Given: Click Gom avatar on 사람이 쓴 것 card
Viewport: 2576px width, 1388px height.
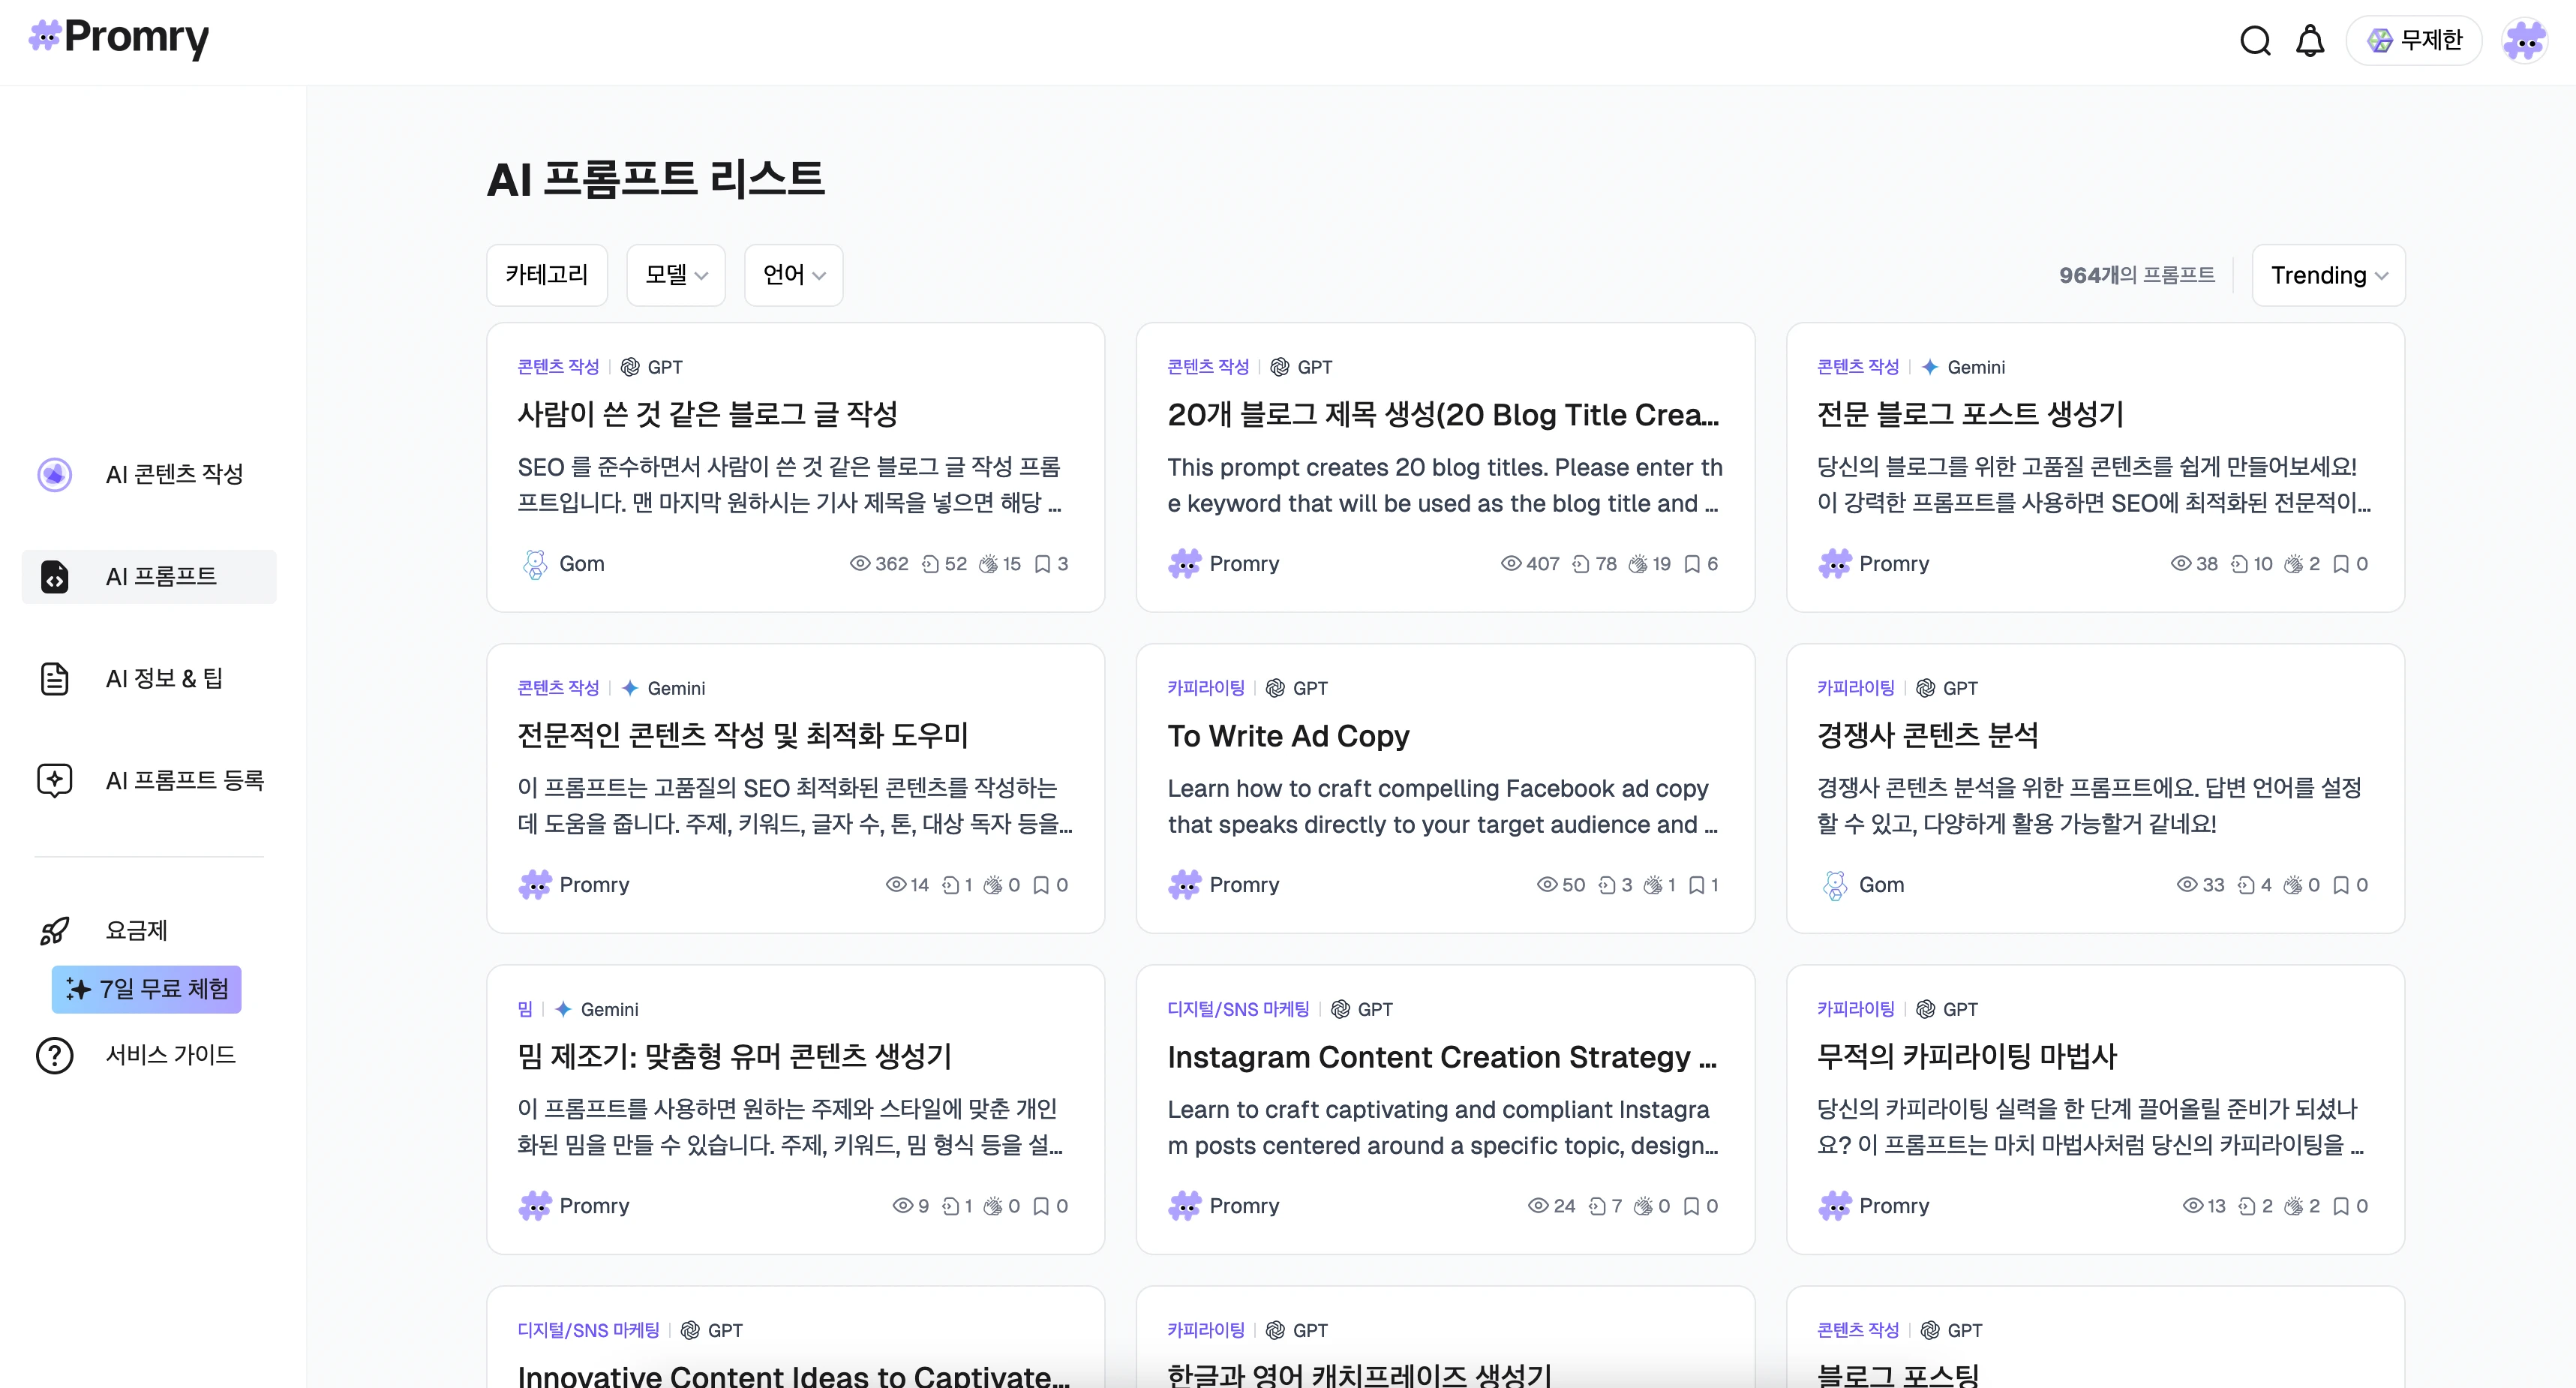Looking at the screenshot, I should point(535,564).
